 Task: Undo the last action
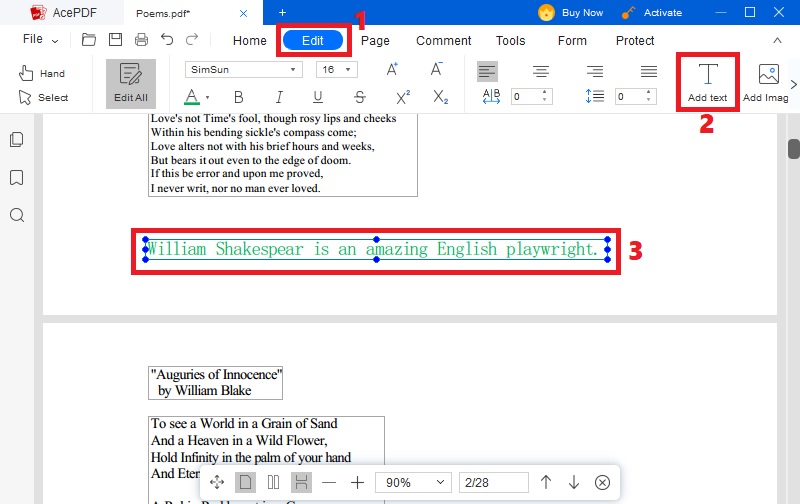167,39
